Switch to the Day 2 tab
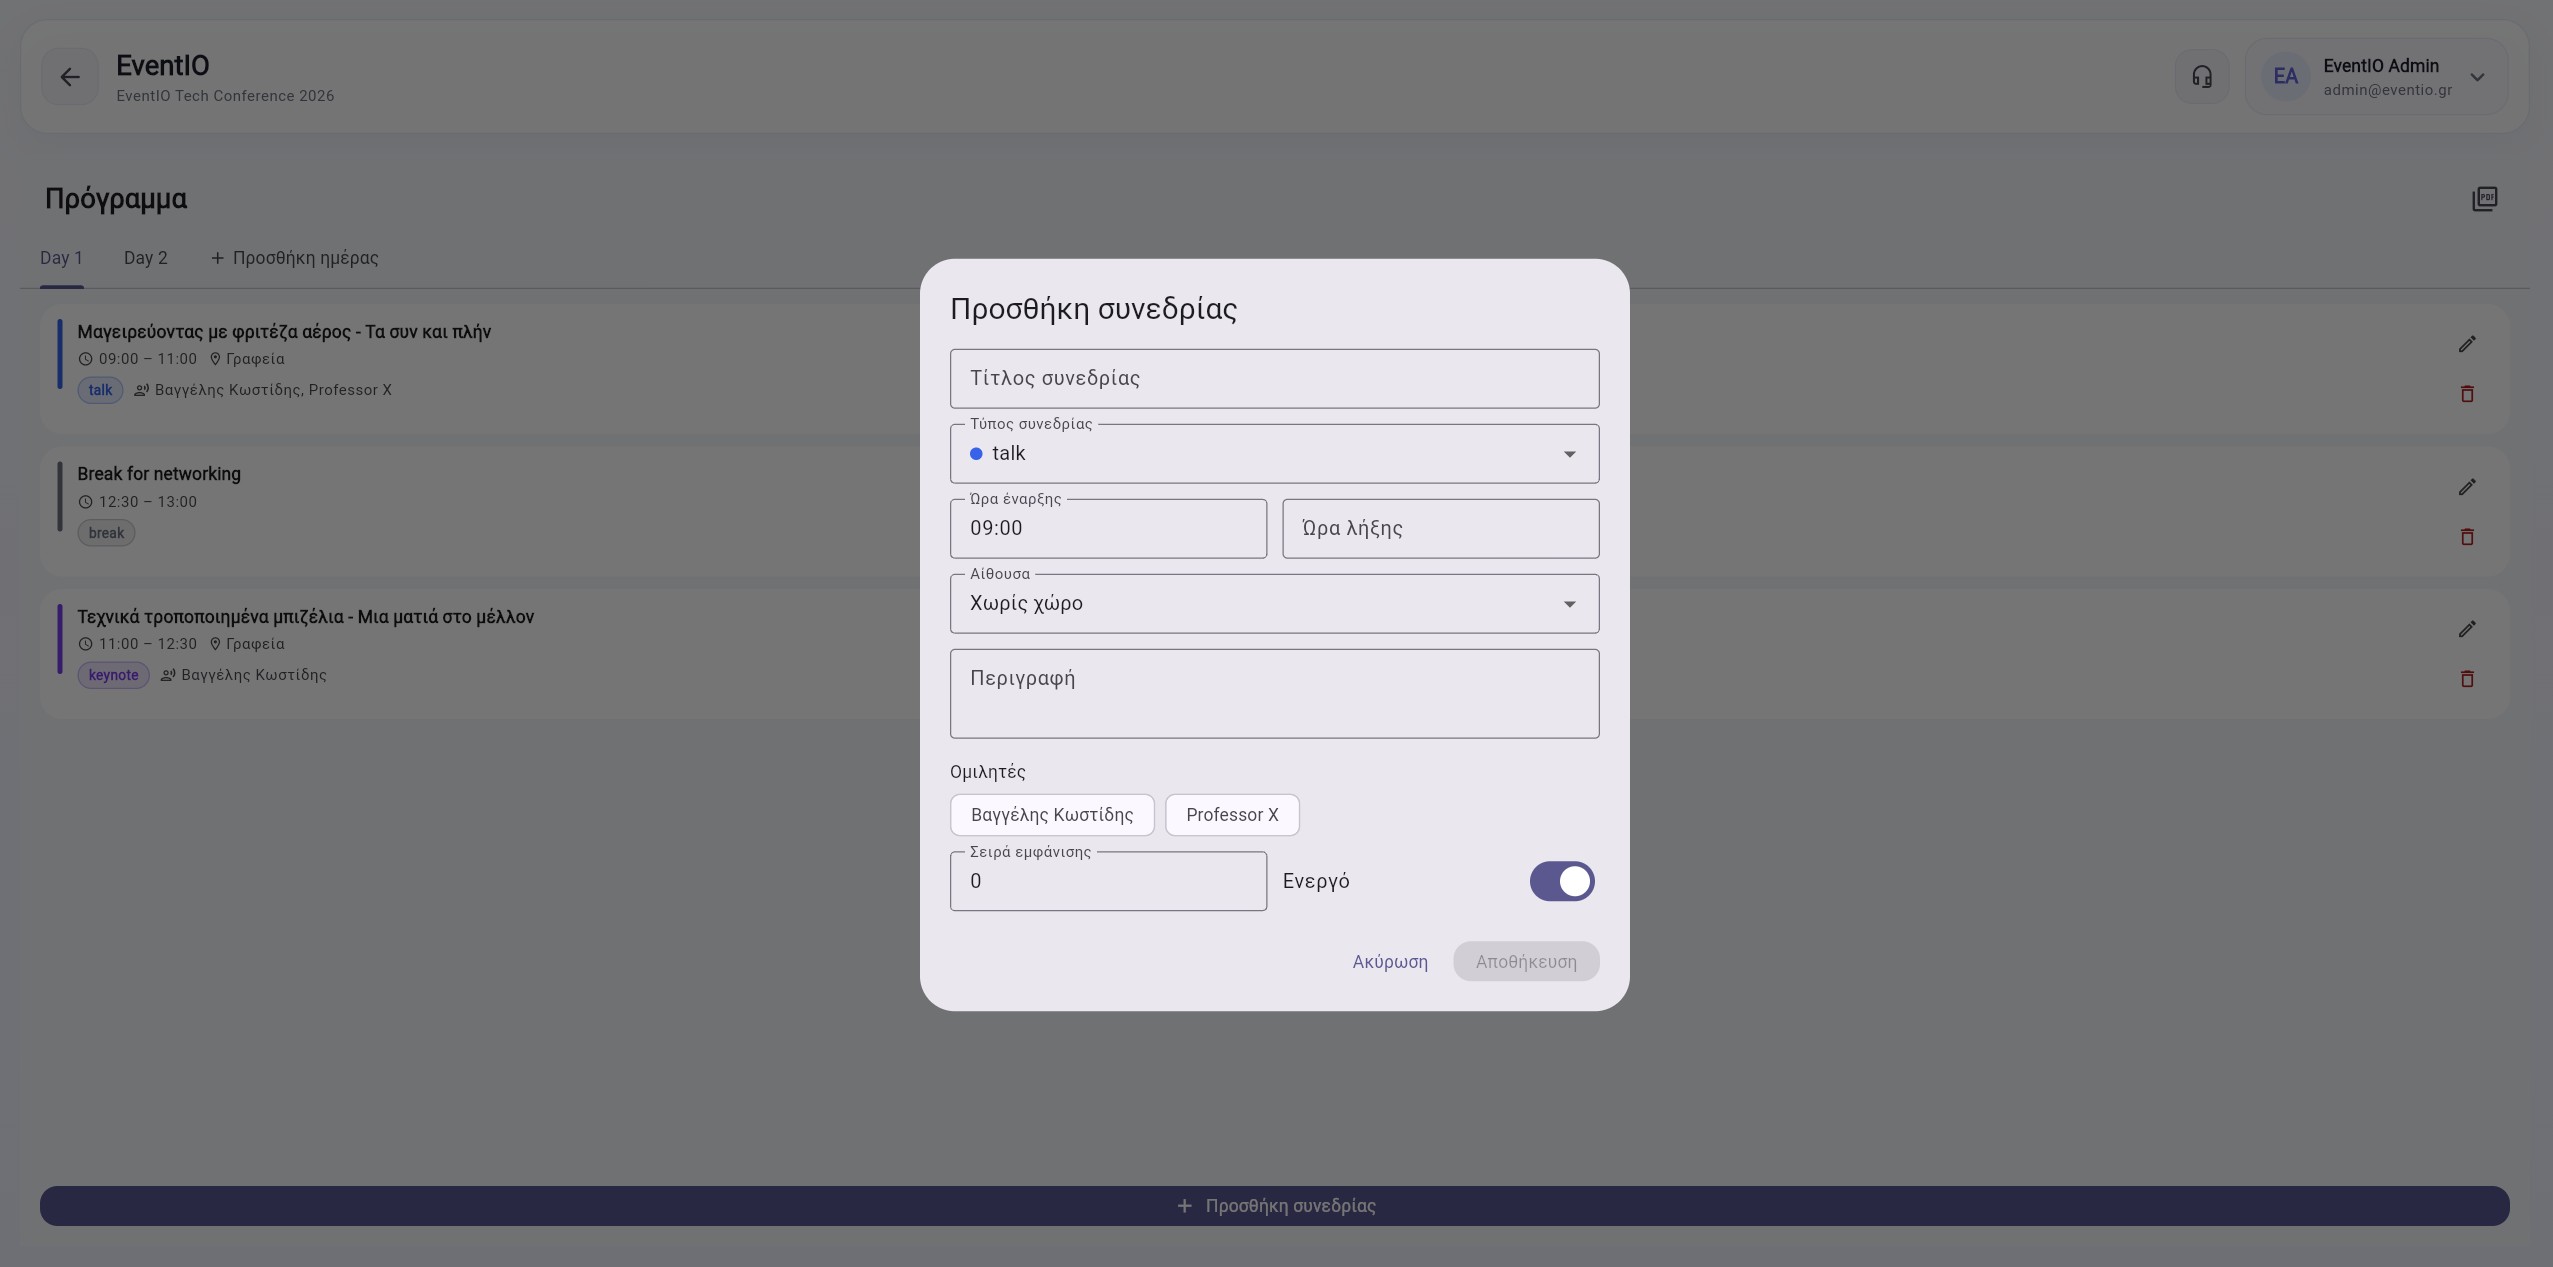The height and width of the screenshot is (1267, 2553). (146, 258)
